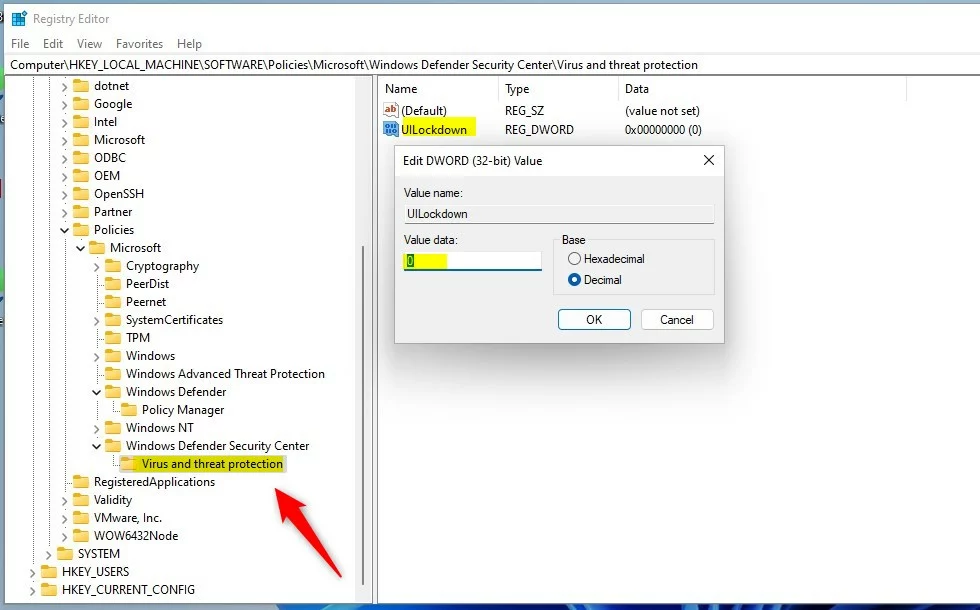Click the REG_DWORD type cell
This screenshot has height=610, width=980.
(x=539, y=129)
